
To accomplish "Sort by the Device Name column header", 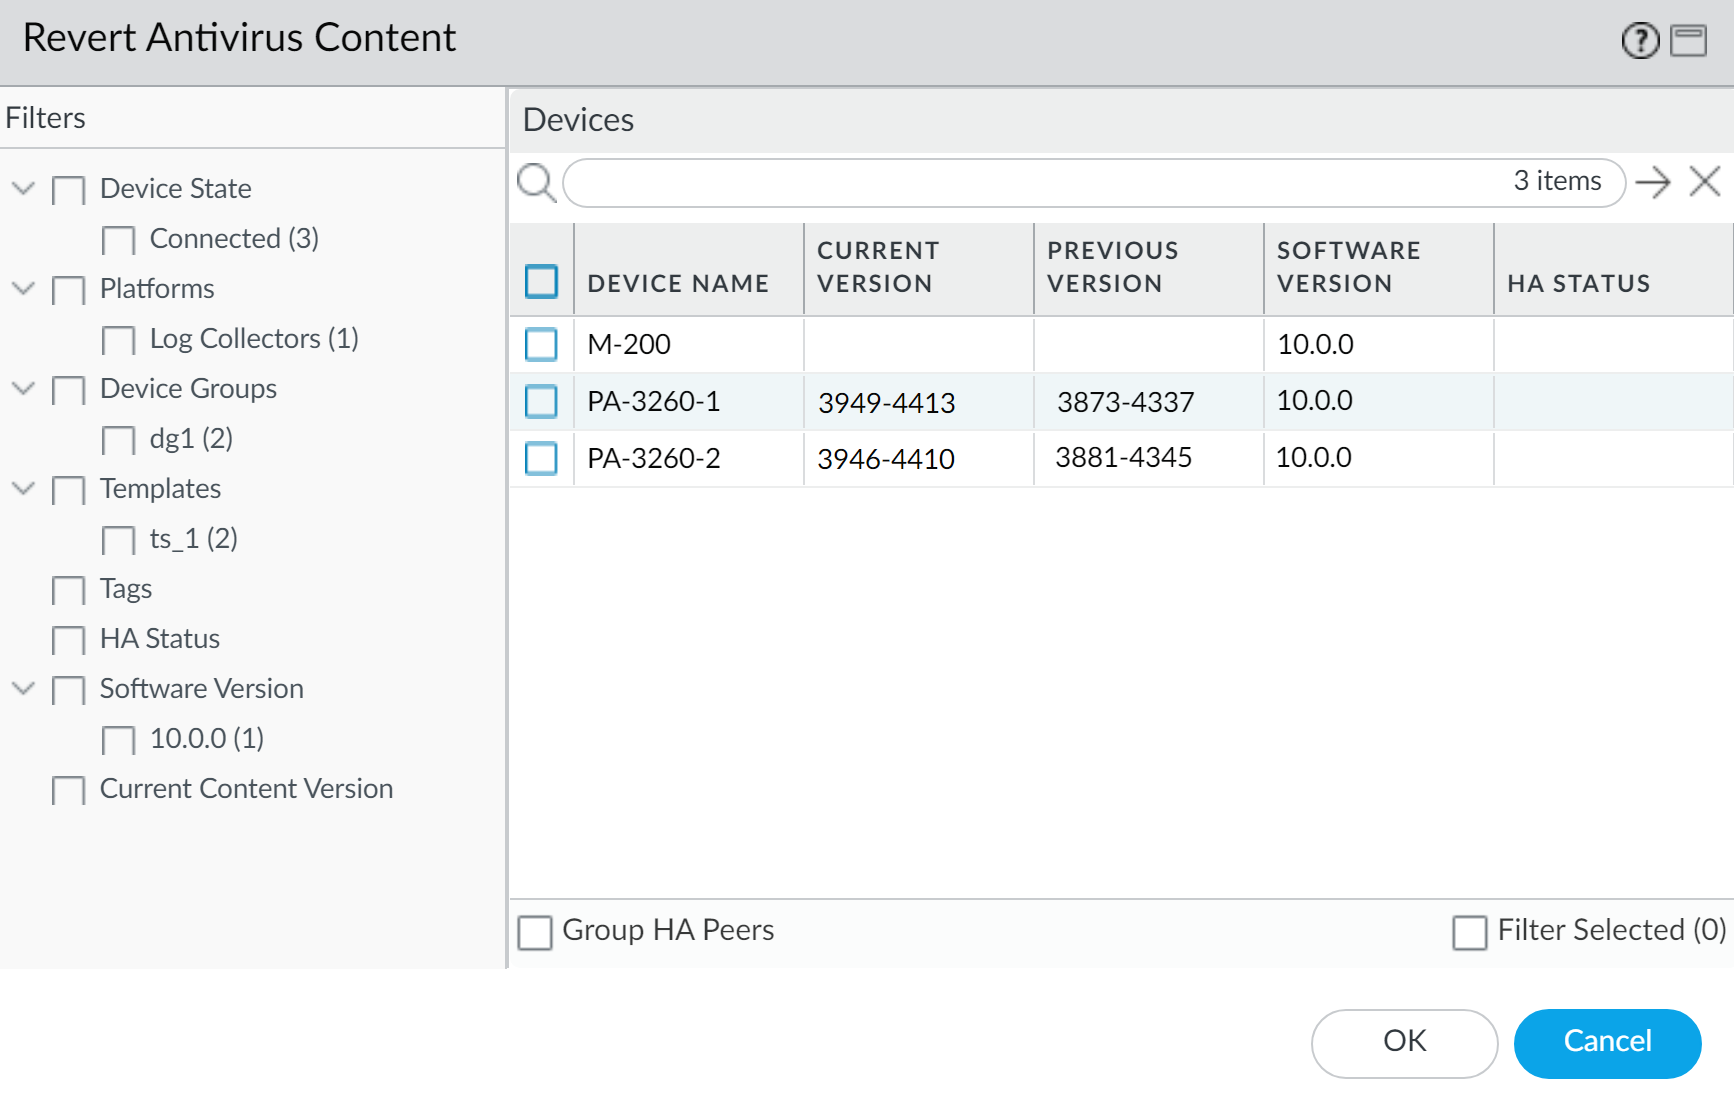I will tap(678, 284).
